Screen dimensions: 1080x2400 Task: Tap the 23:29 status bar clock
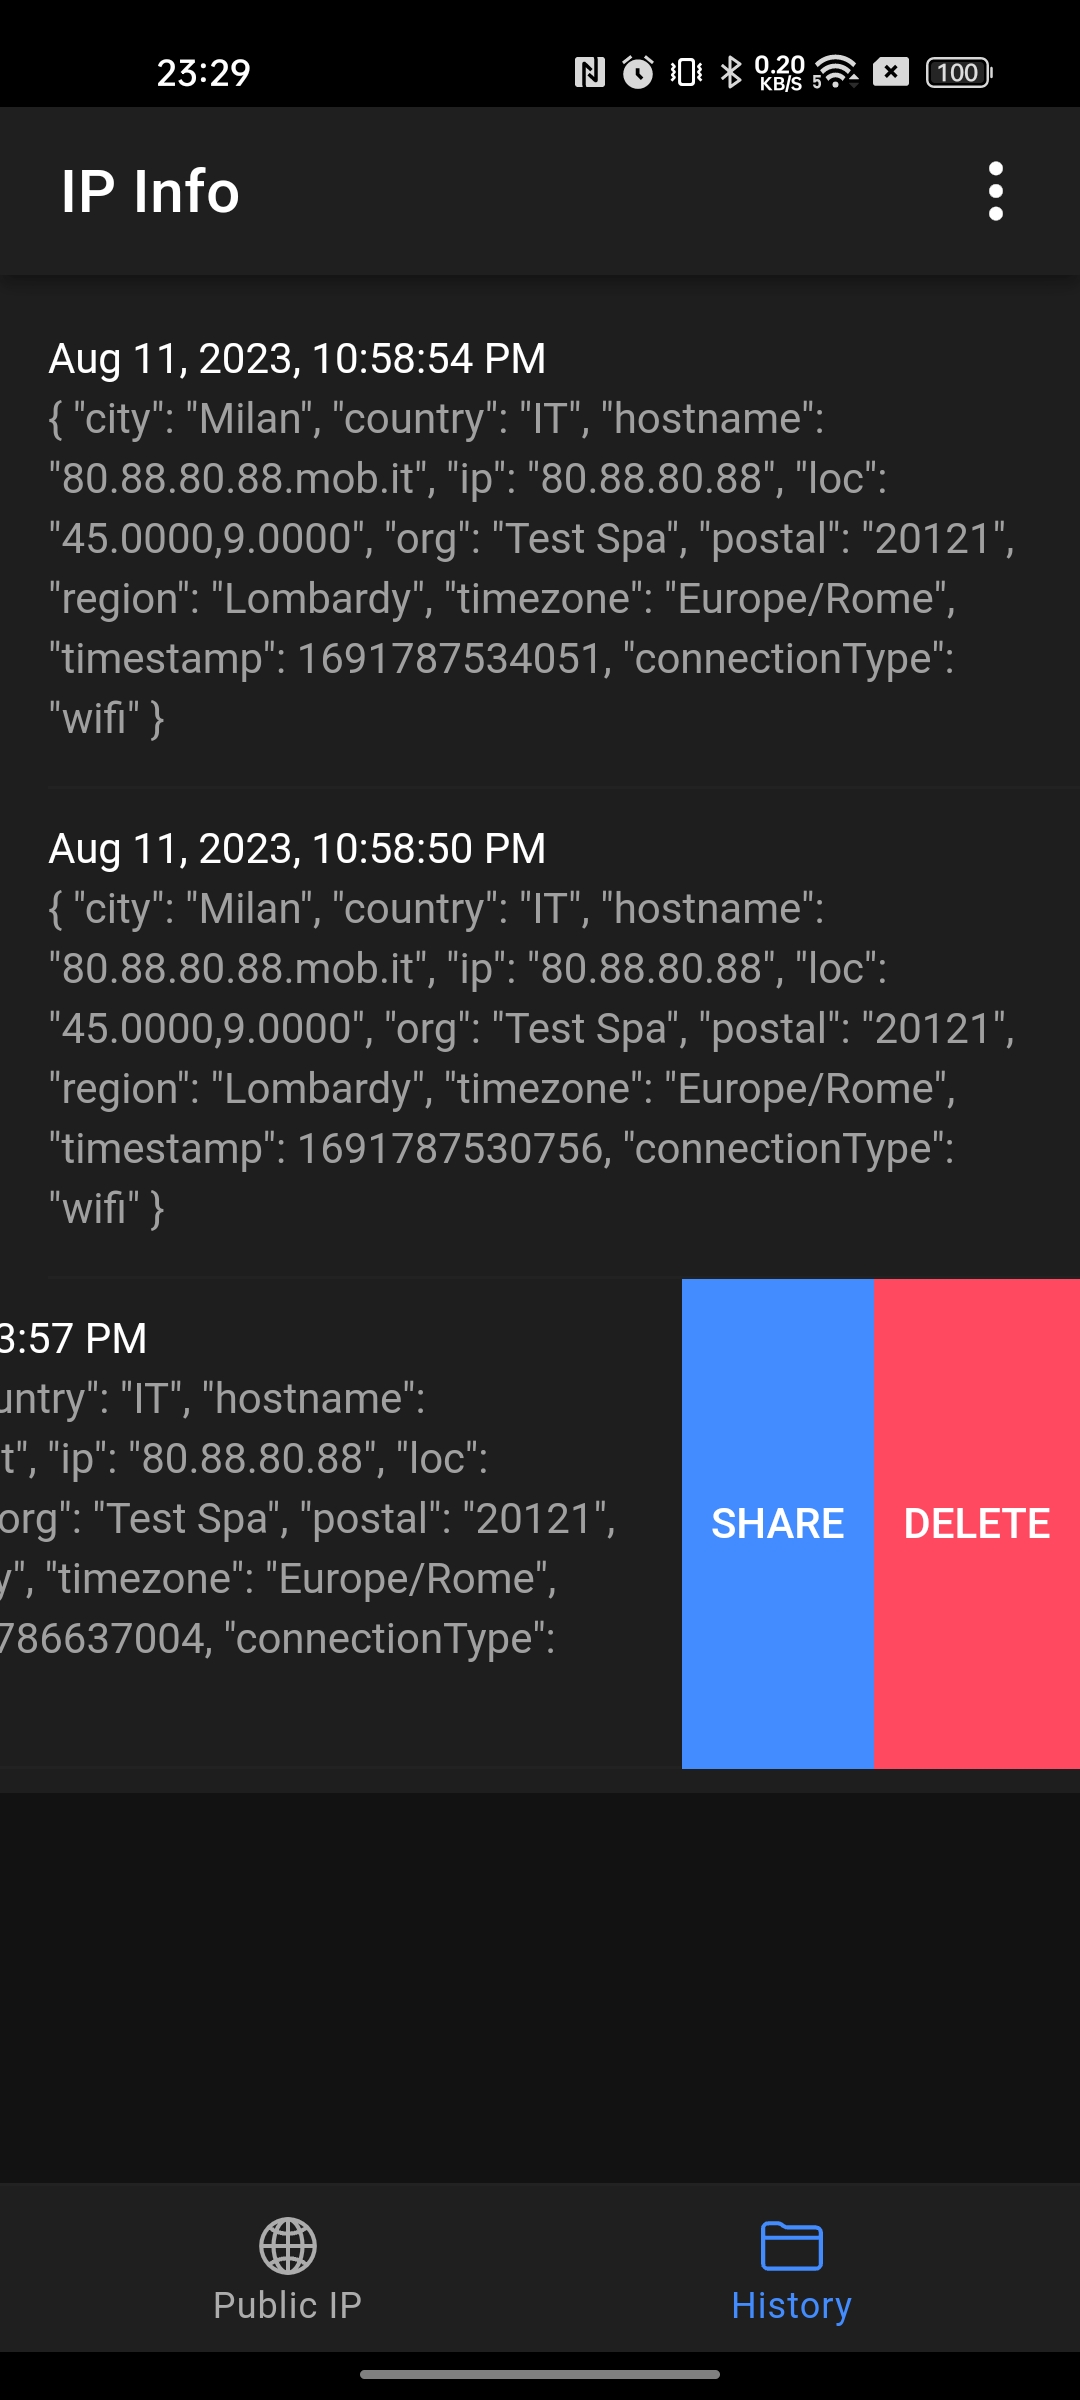click(204, 72)
